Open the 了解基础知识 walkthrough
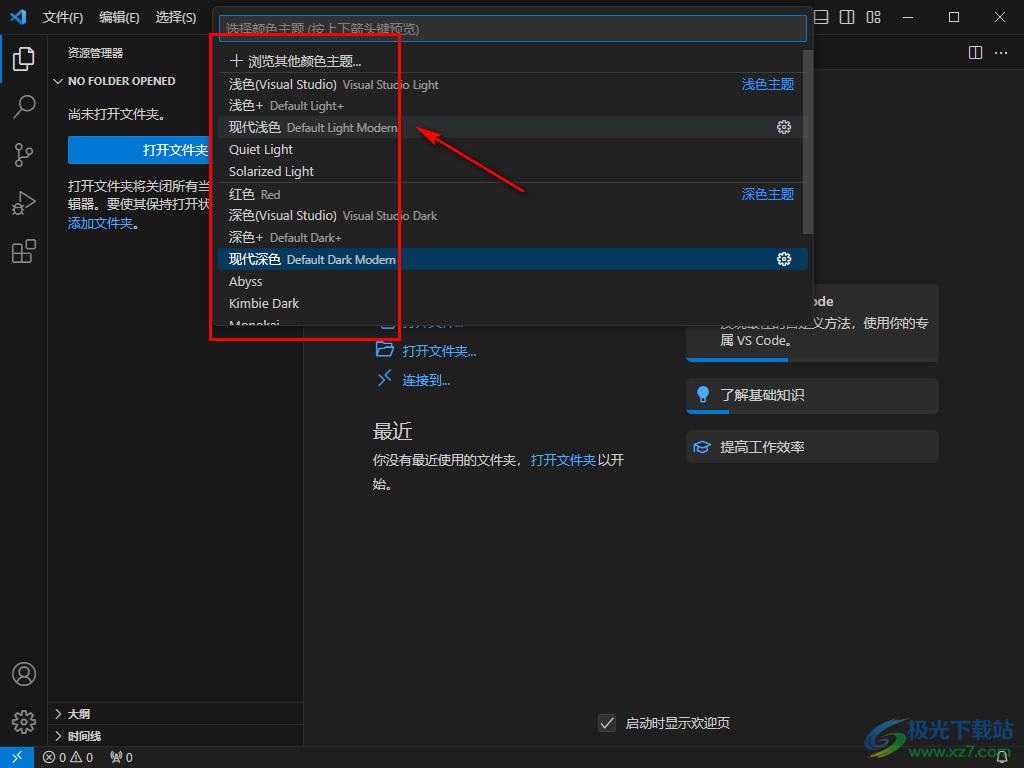1024x768 pixels. point(812,395)
